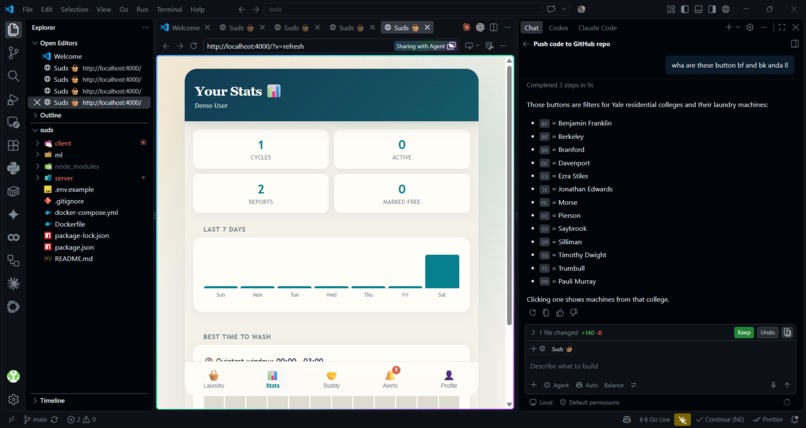Click the Claude Code starburst icon in editor toolbar
The image size is (806, 428).
pos(466,27)
